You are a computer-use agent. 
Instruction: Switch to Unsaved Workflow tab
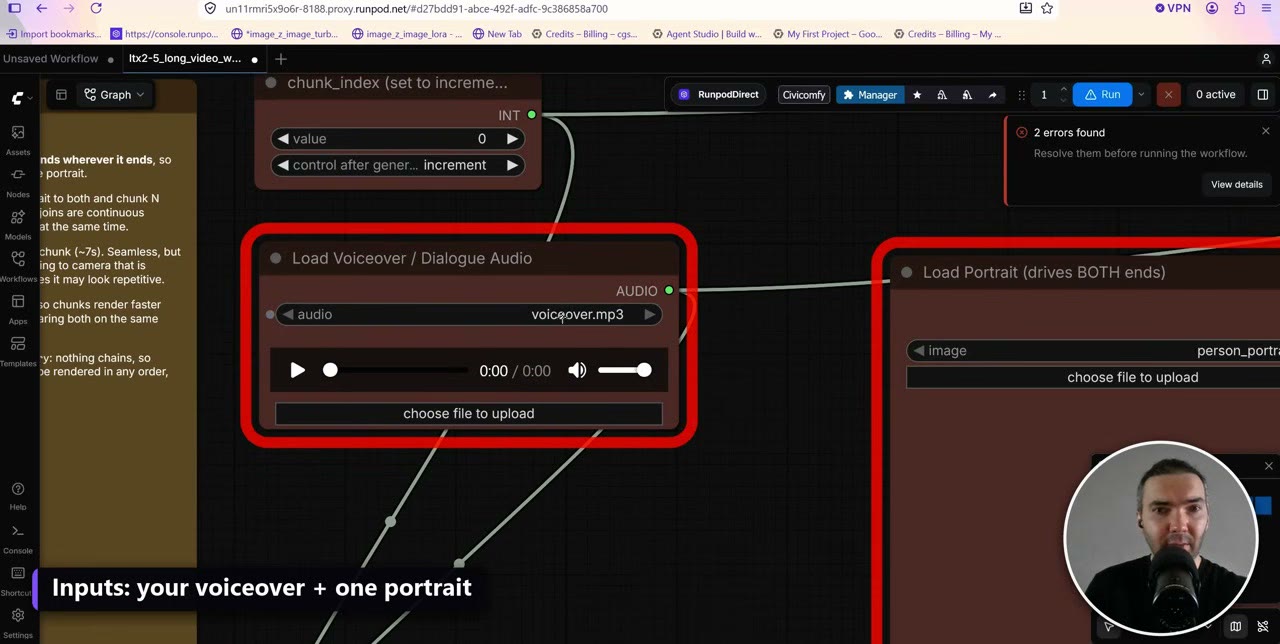tap(50, 59)
